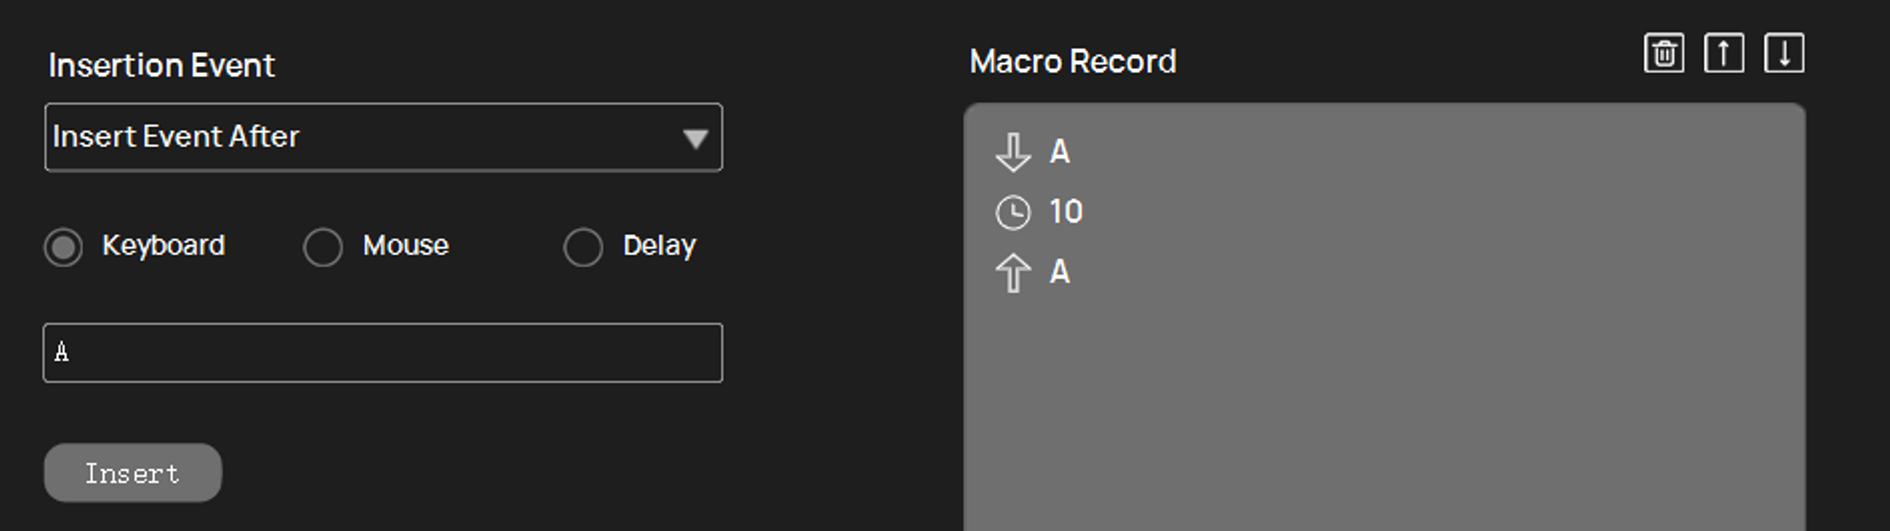Move the macro event down in list

[1784, 53]
